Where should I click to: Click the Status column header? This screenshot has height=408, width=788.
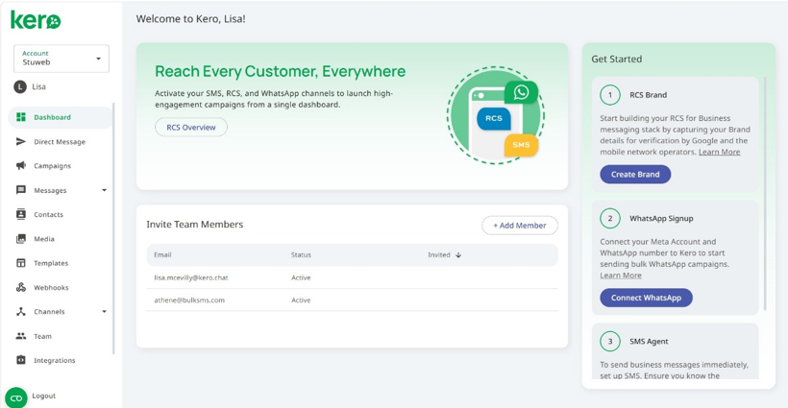(301, 255)
